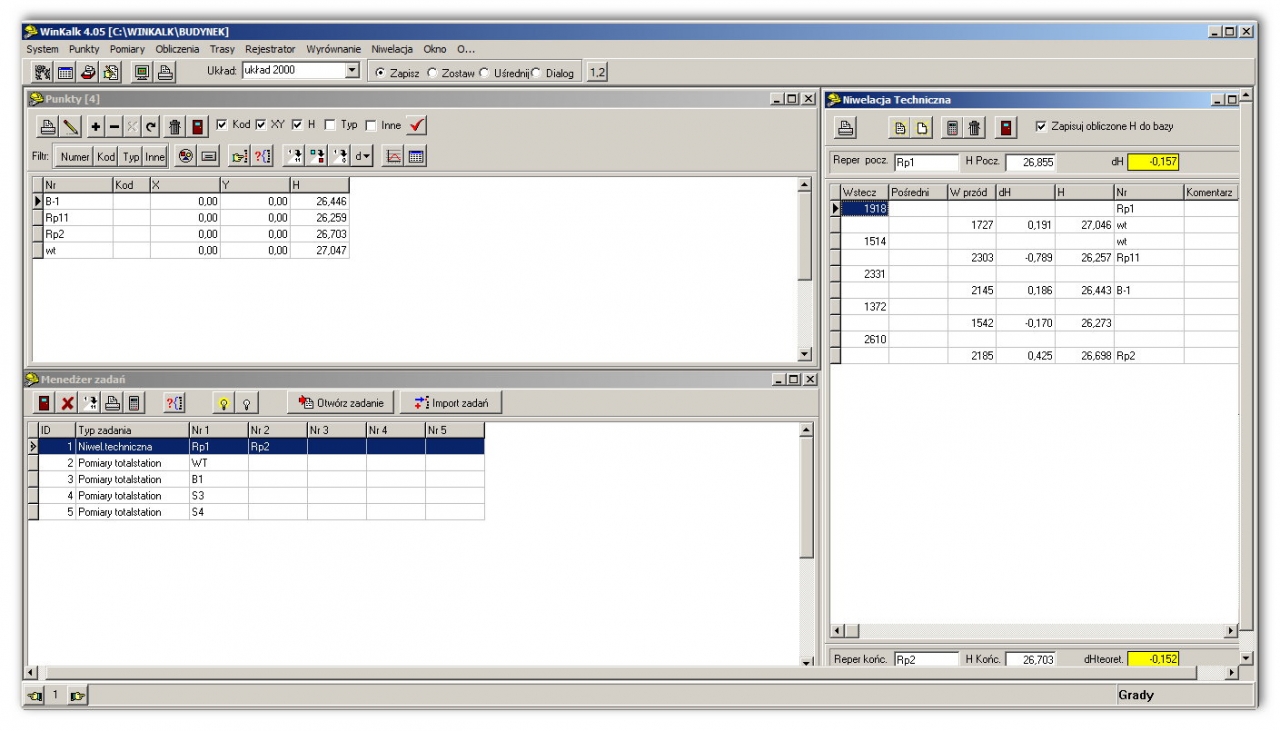Click the red X delete icon in Menedżer zadań
The image size is (1280, 731).
(68, 402)
